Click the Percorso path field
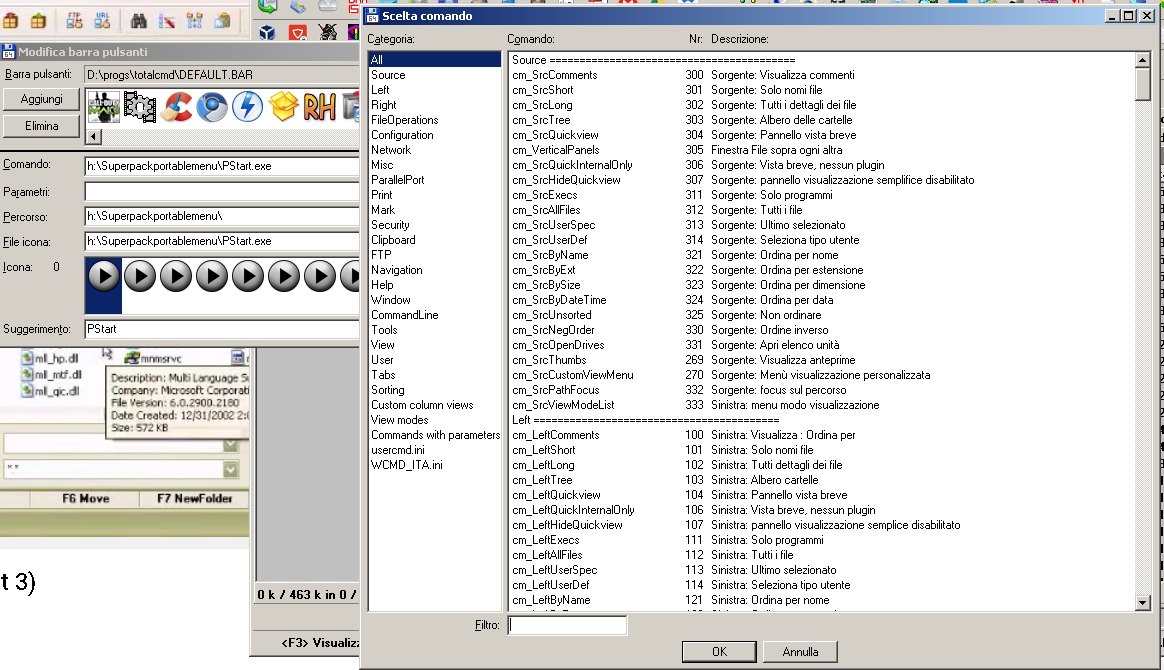1164x670 pixels. click(x=222, y=217)
